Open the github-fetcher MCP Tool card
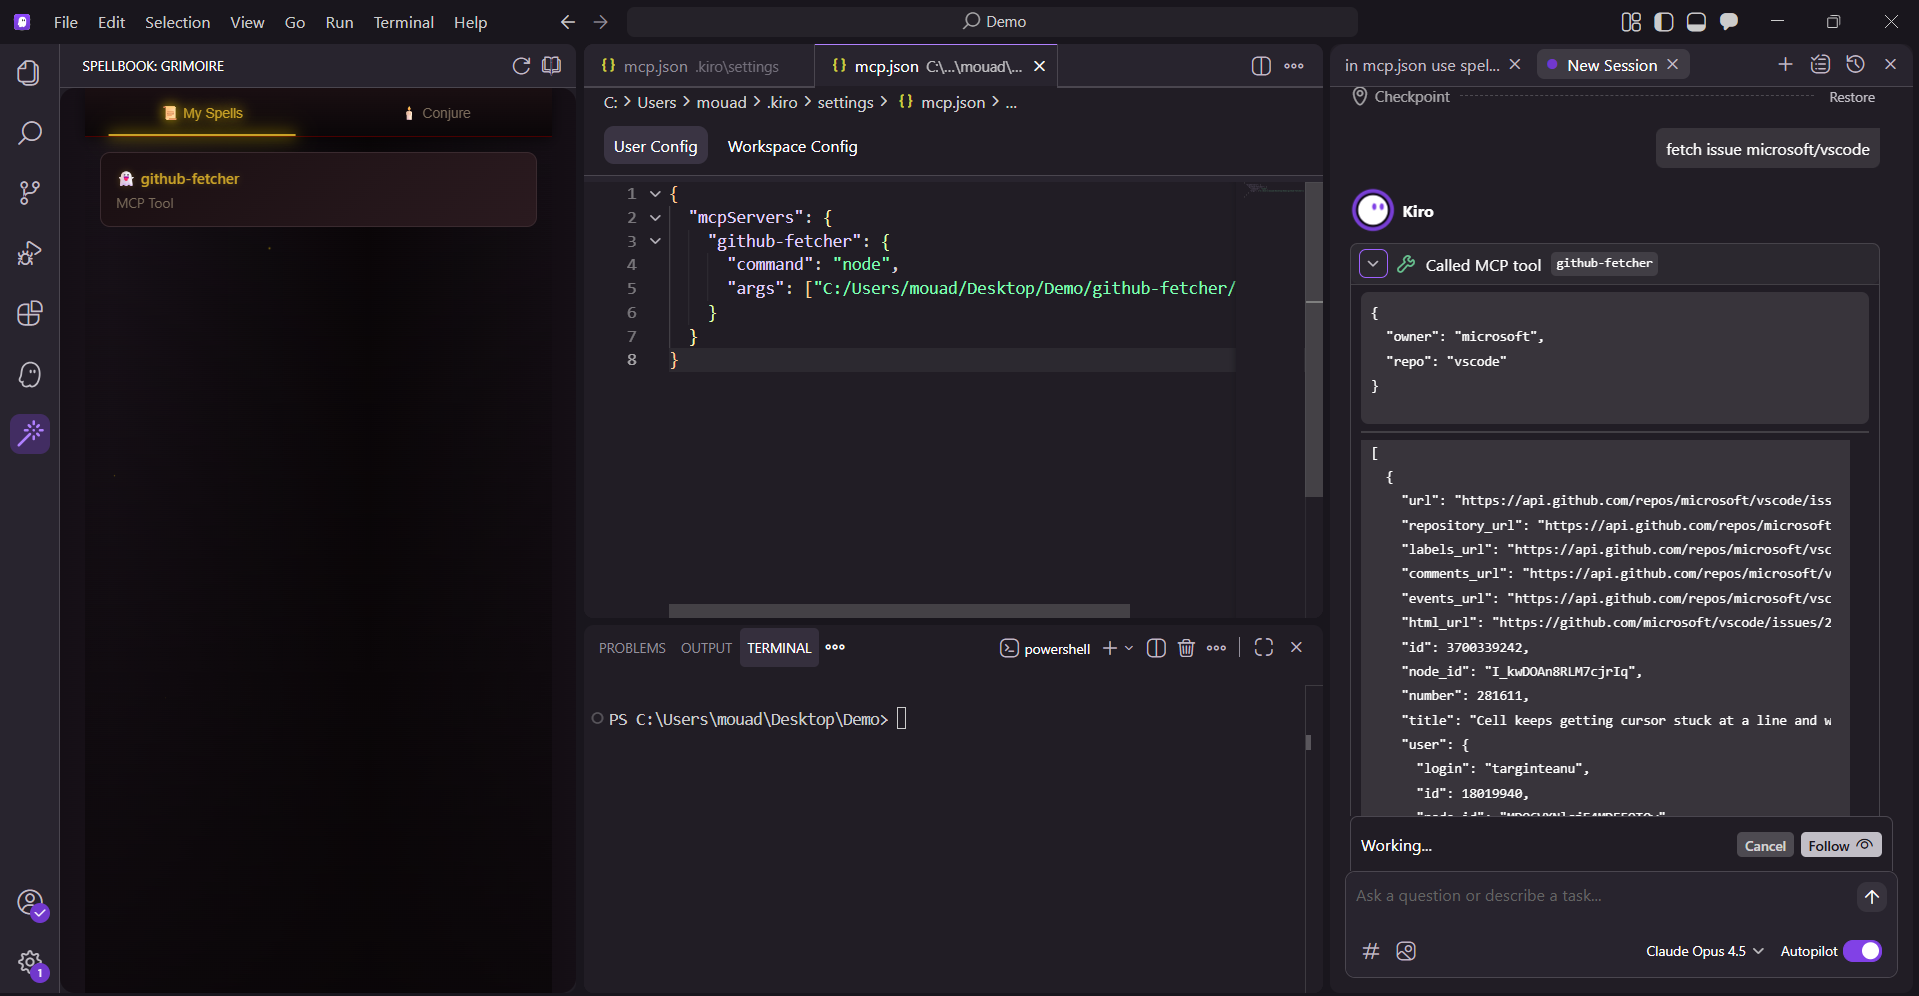Image resolution: width=1919 pixels, height=996 pixels. [x=318, y=190]
